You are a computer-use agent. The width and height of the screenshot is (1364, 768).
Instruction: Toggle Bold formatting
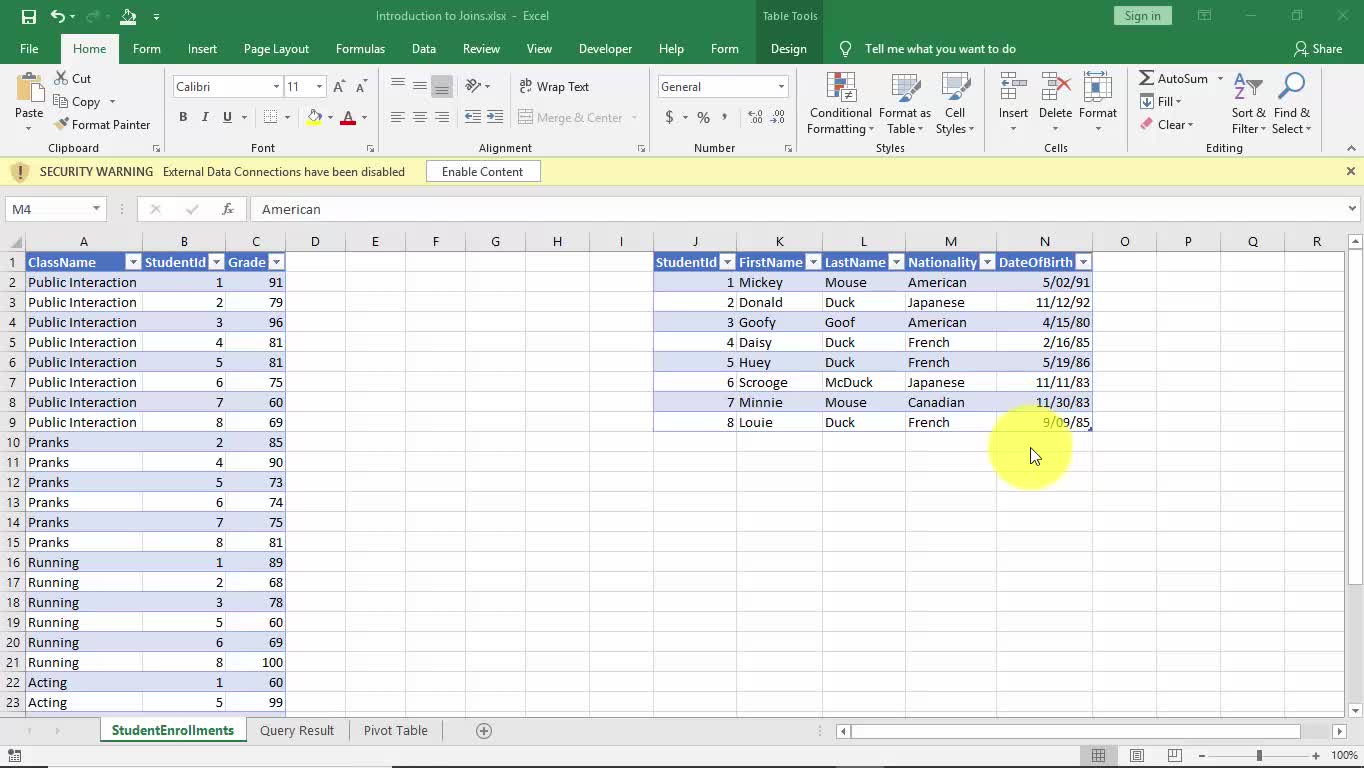pos(183,118)
